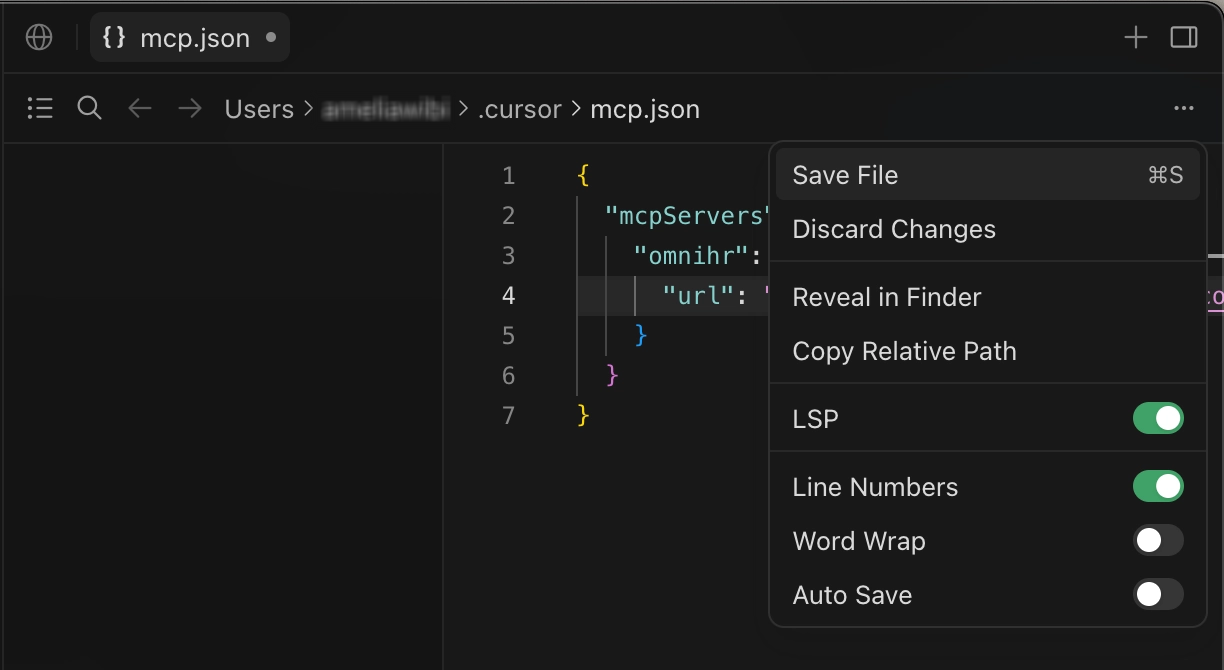This screenshot has width=1224, height=670.
Task: Choose Reveal in Finder
Action: [x=988, y=297]
